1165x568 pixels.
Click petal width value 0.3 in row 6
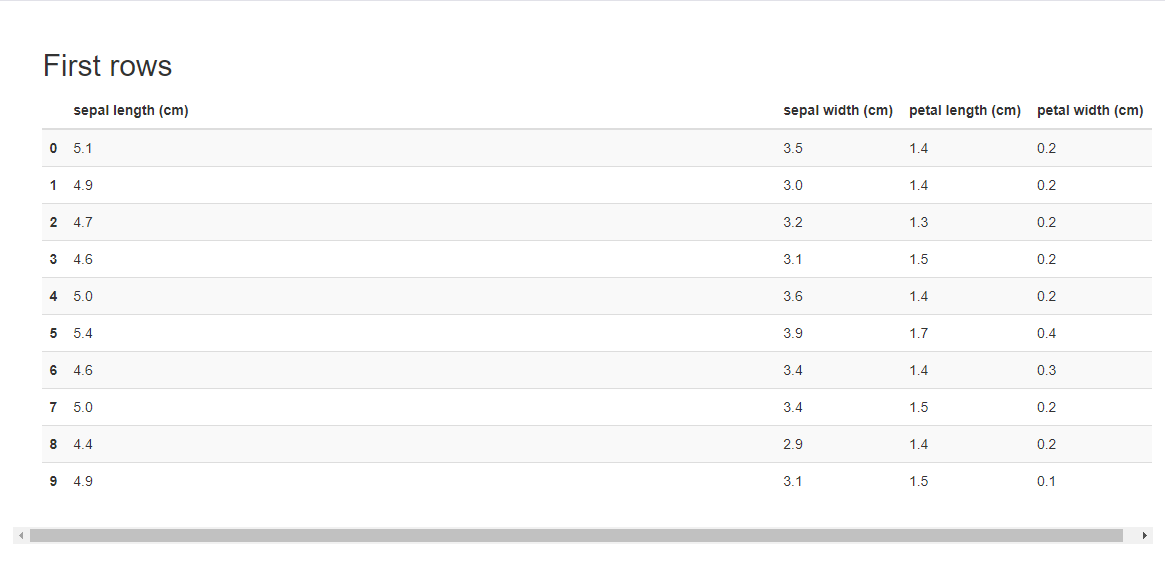coord(1046,370)
